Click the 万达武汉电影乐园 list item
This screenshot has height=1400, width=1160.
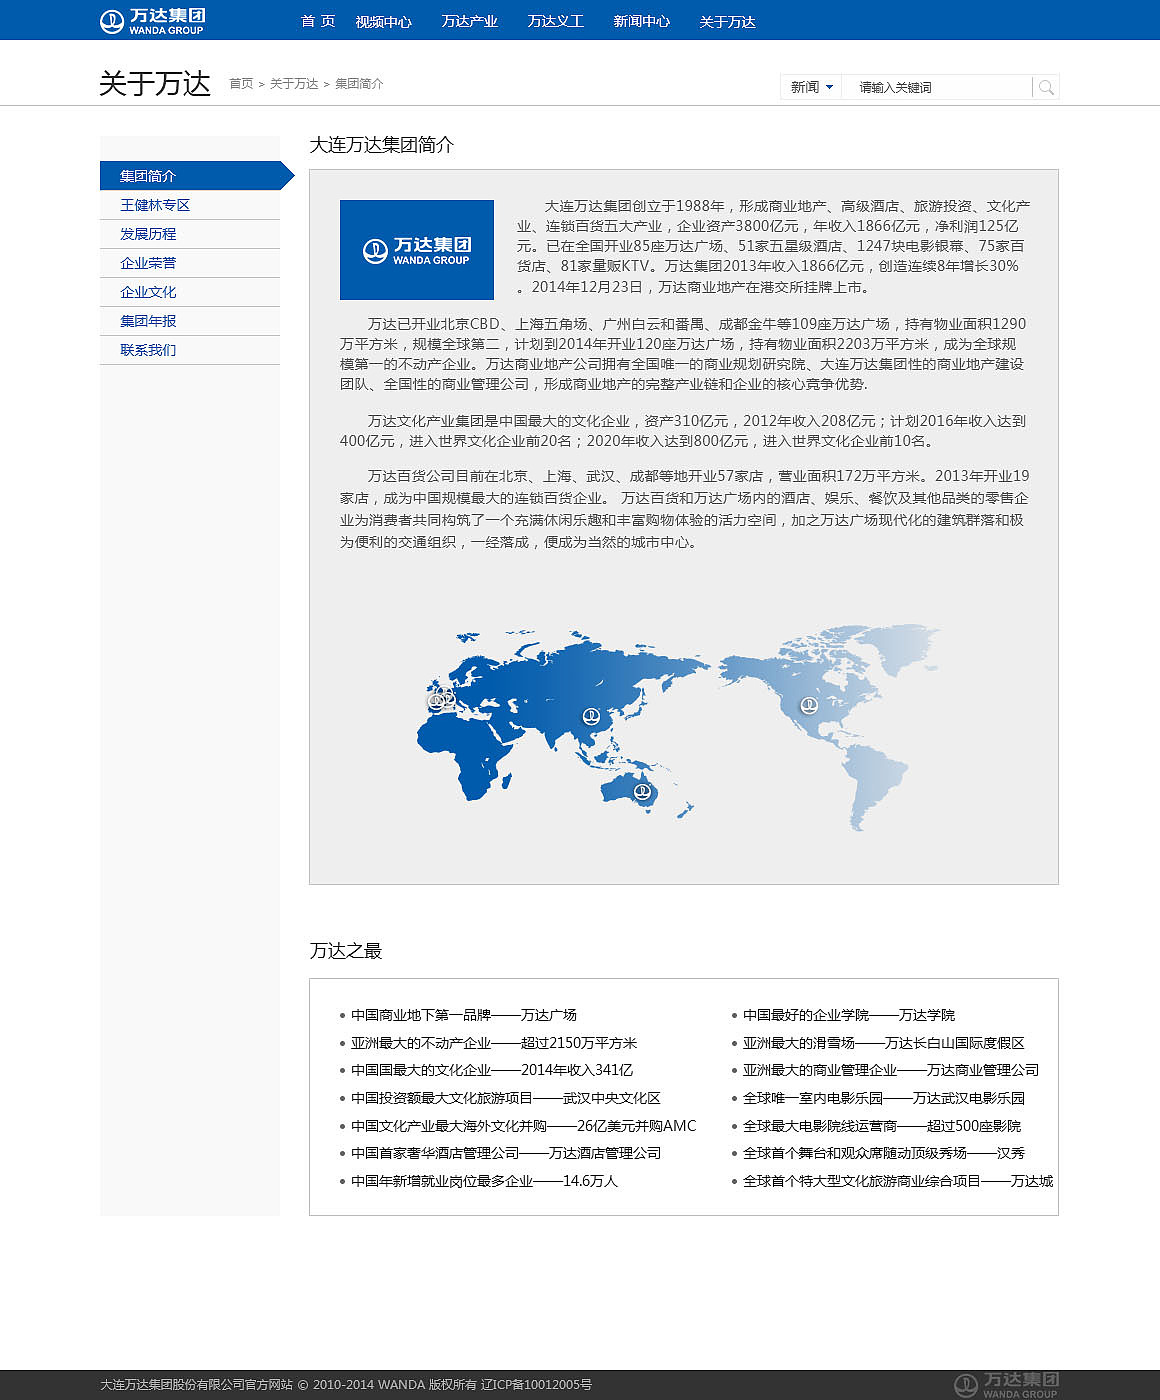[x=883, y=1098]
